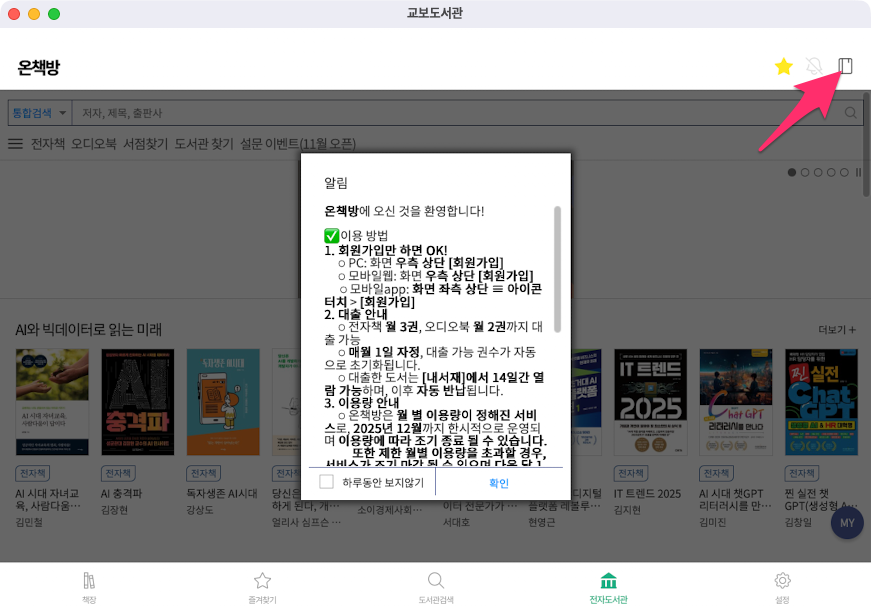The width and height of the screenshot is (871, 615).
Task: Click author name 김창일
Action: click(x=798, y=522)
